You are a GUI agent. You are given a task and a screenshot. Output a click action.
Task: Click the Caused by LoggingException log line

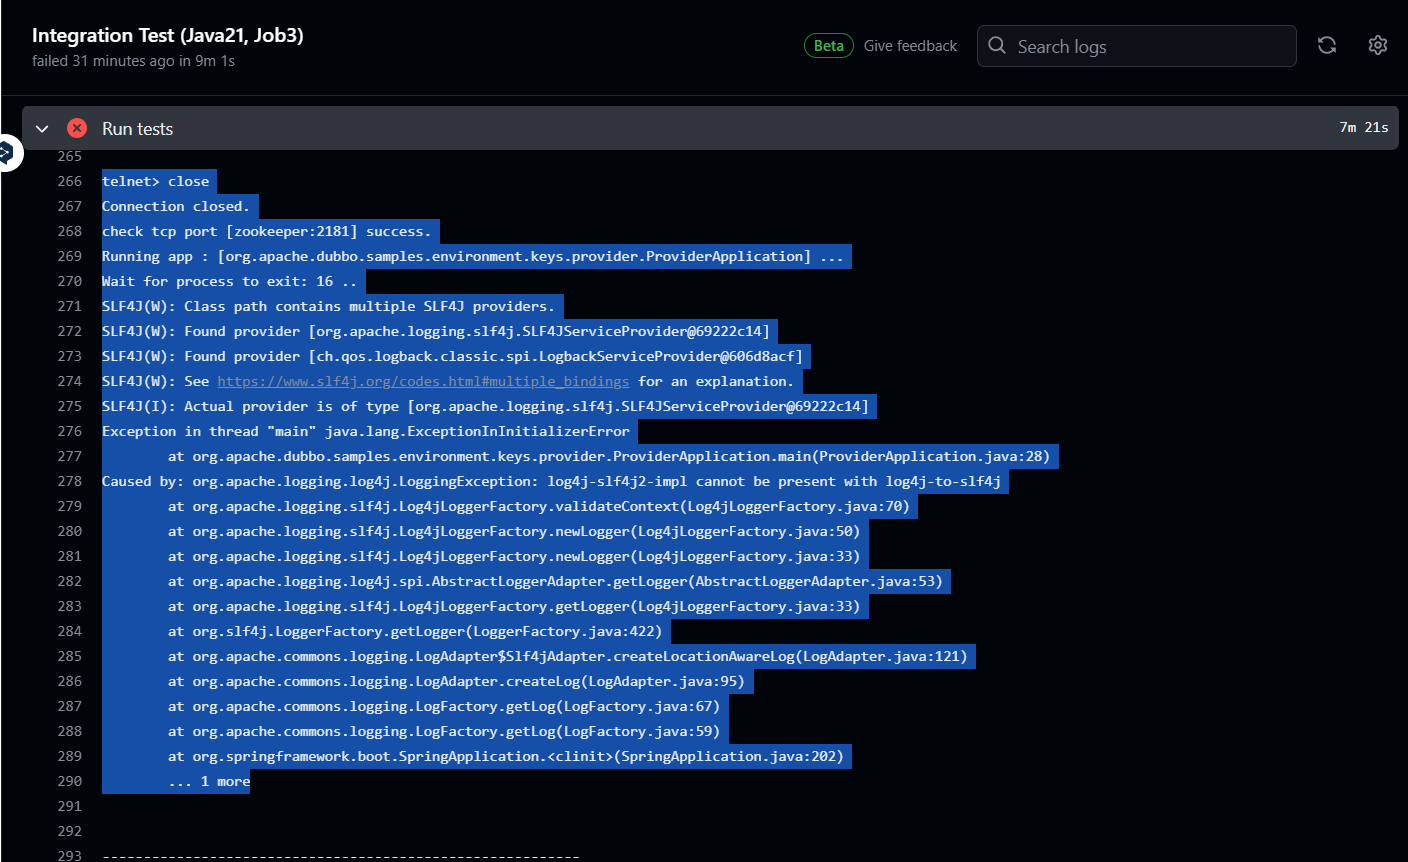pyautogui.click(x=551, y=481)
